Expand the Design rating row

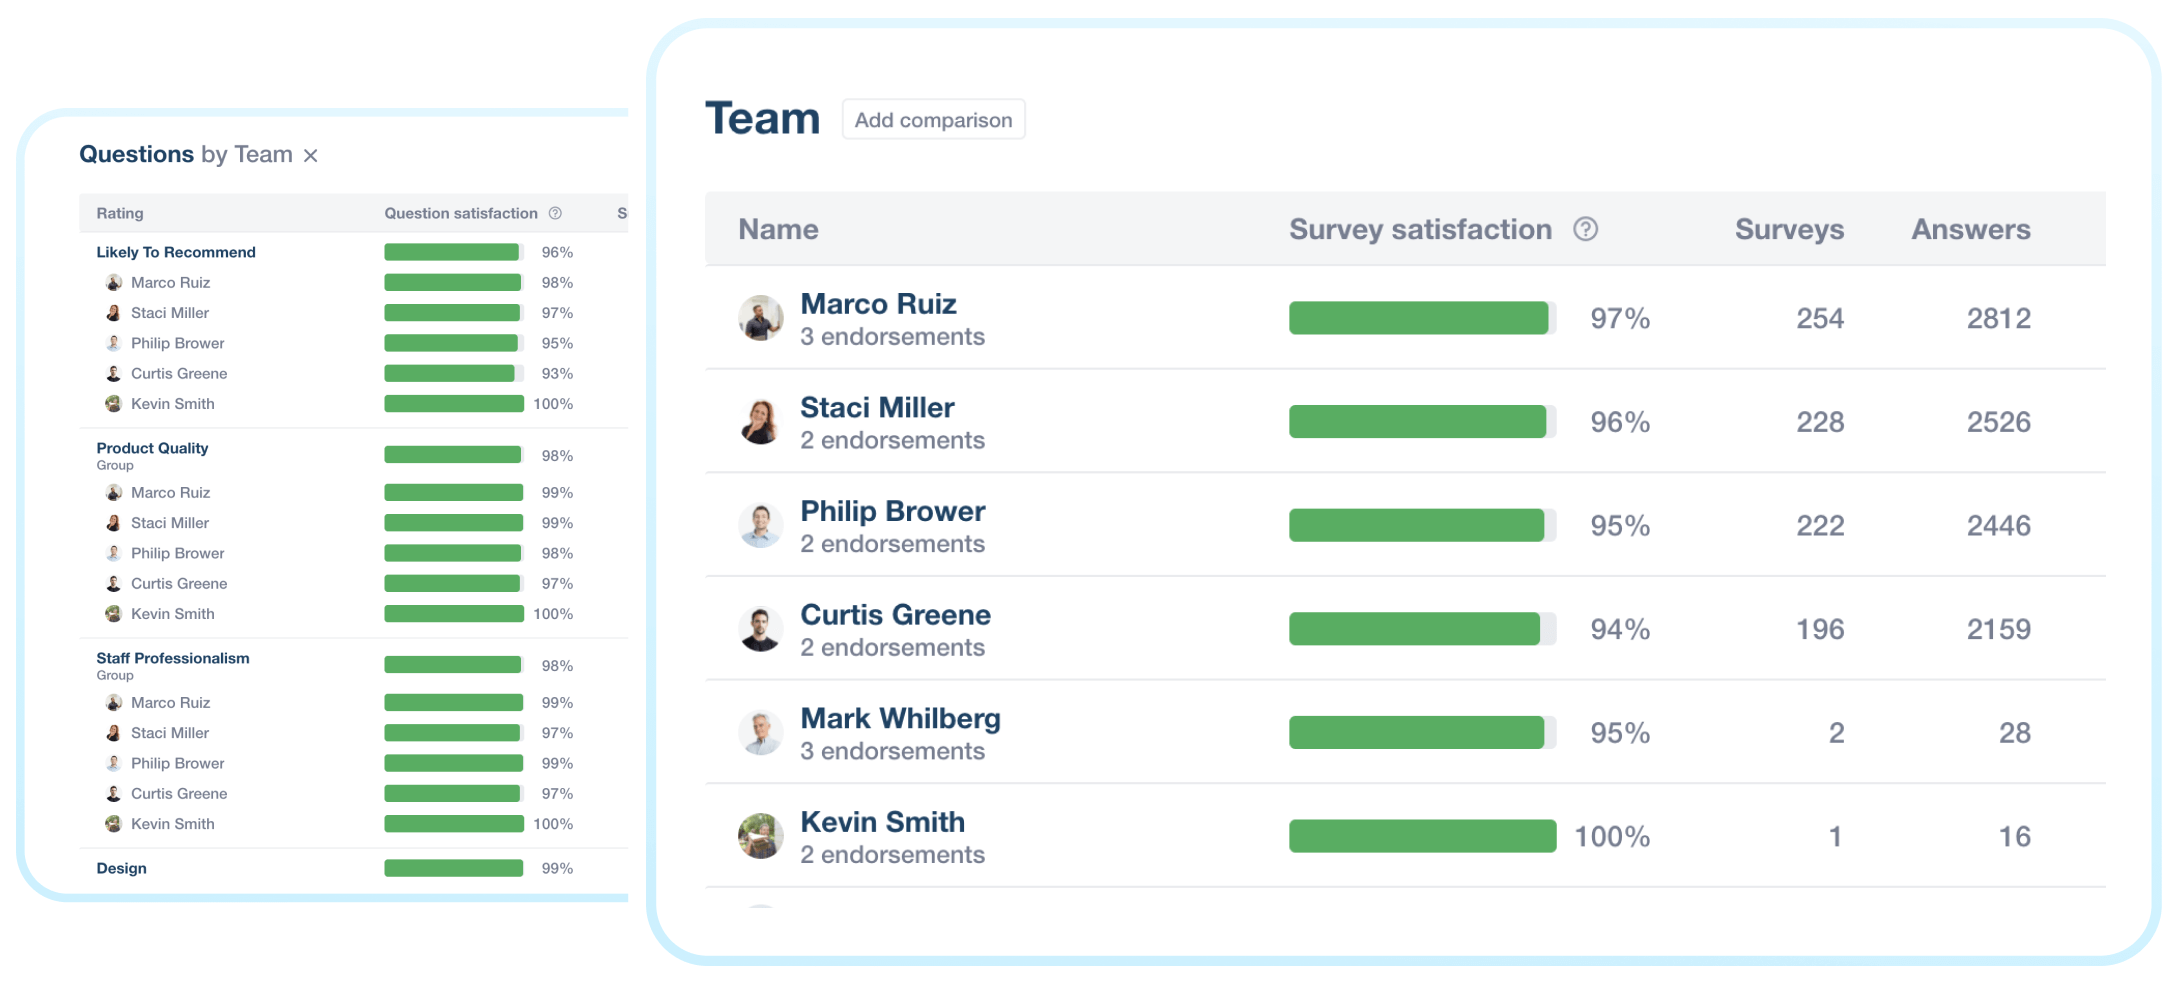(x=121, y=868)
